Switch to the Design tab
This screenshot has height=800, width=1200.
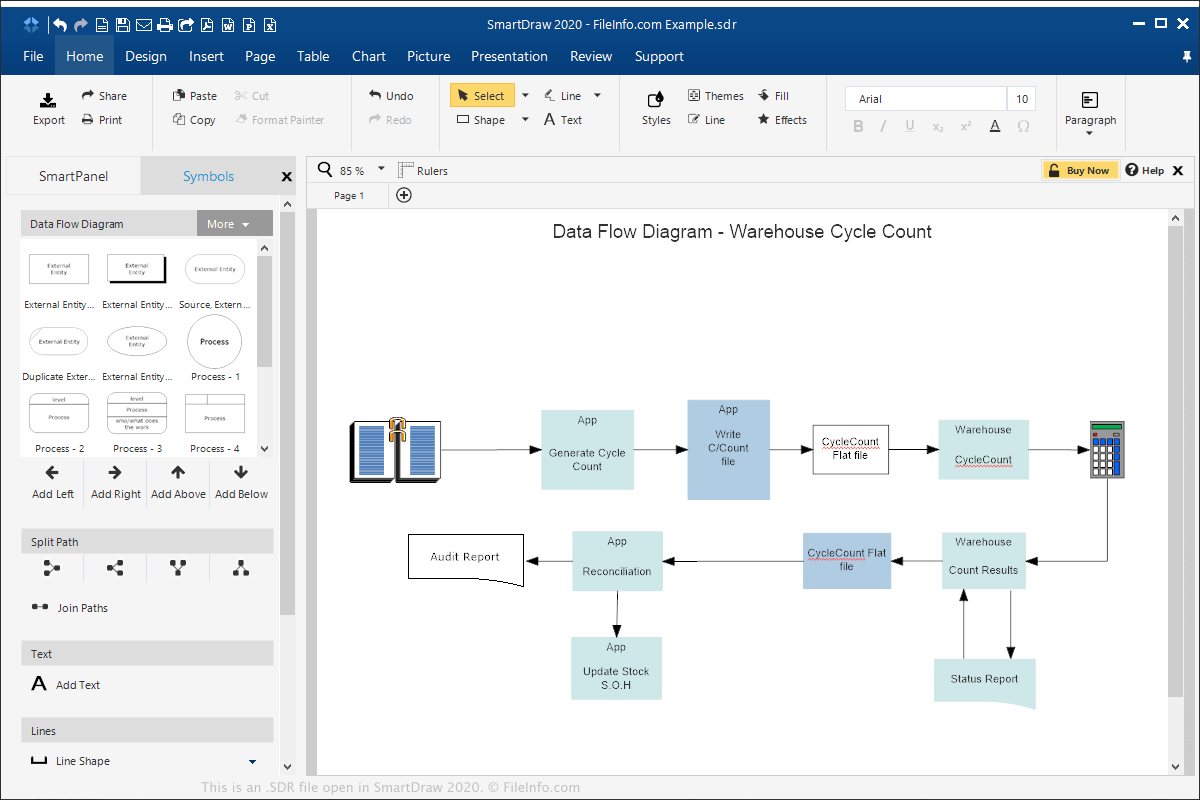(x=146, y=56)
